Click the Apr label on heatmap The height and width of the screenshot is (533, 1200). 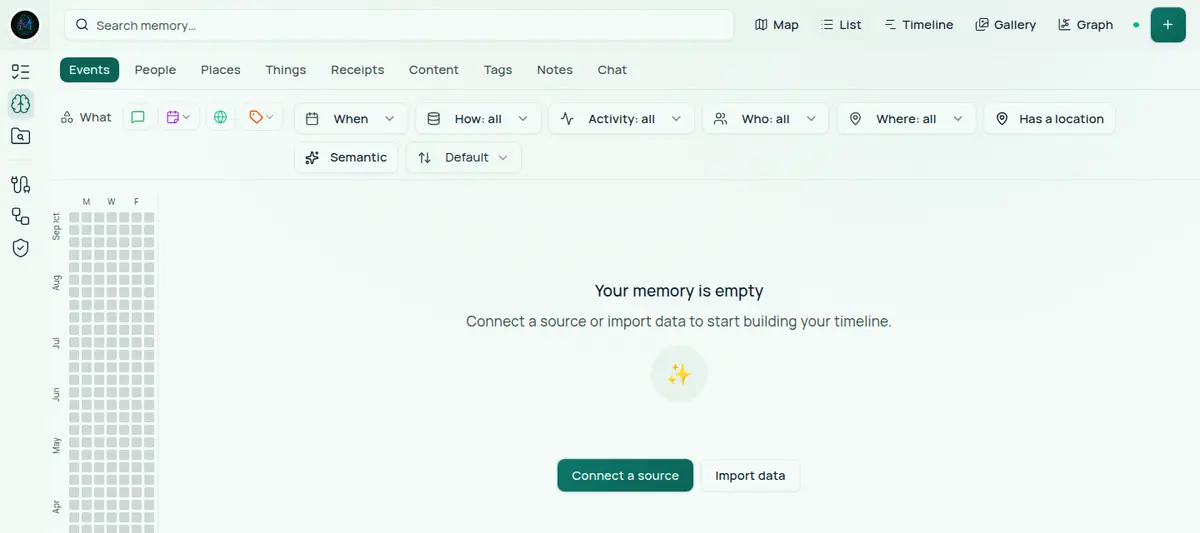coord(57,507)
